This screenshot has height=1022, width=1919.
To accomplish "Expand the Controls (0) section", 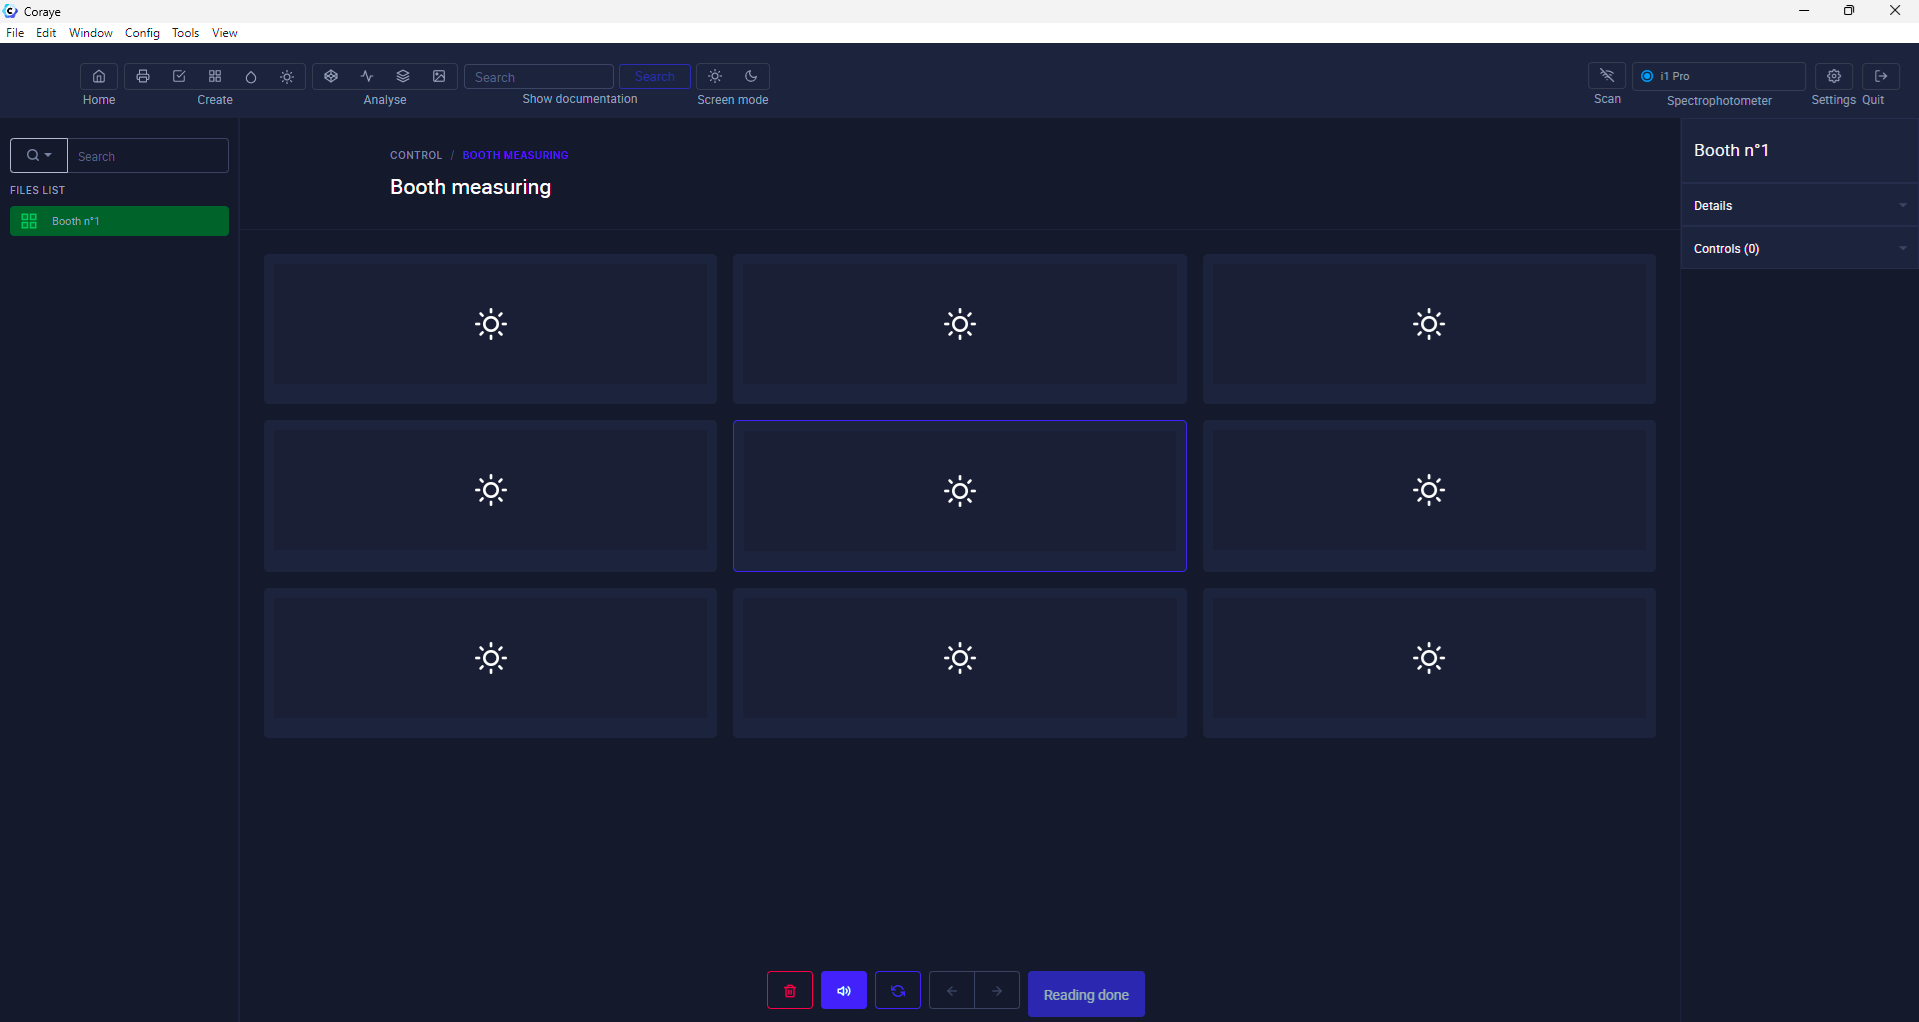I will coord(1799,248).
